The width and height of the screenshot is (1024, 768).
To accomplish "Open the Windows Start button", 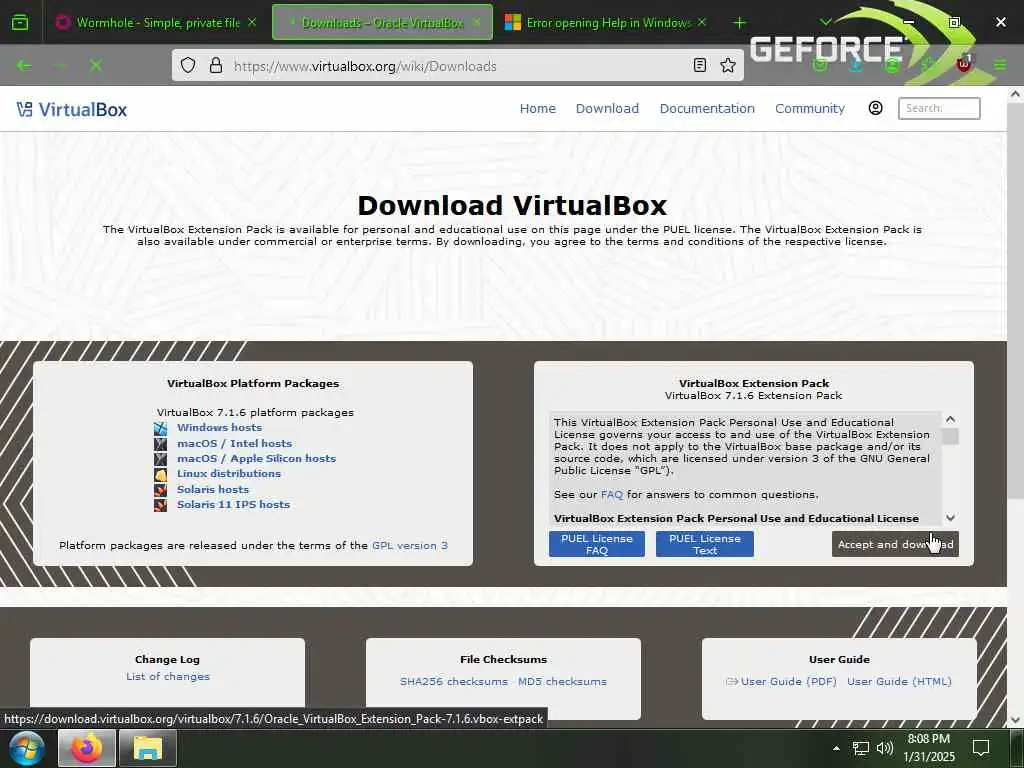I will (27, 748).
